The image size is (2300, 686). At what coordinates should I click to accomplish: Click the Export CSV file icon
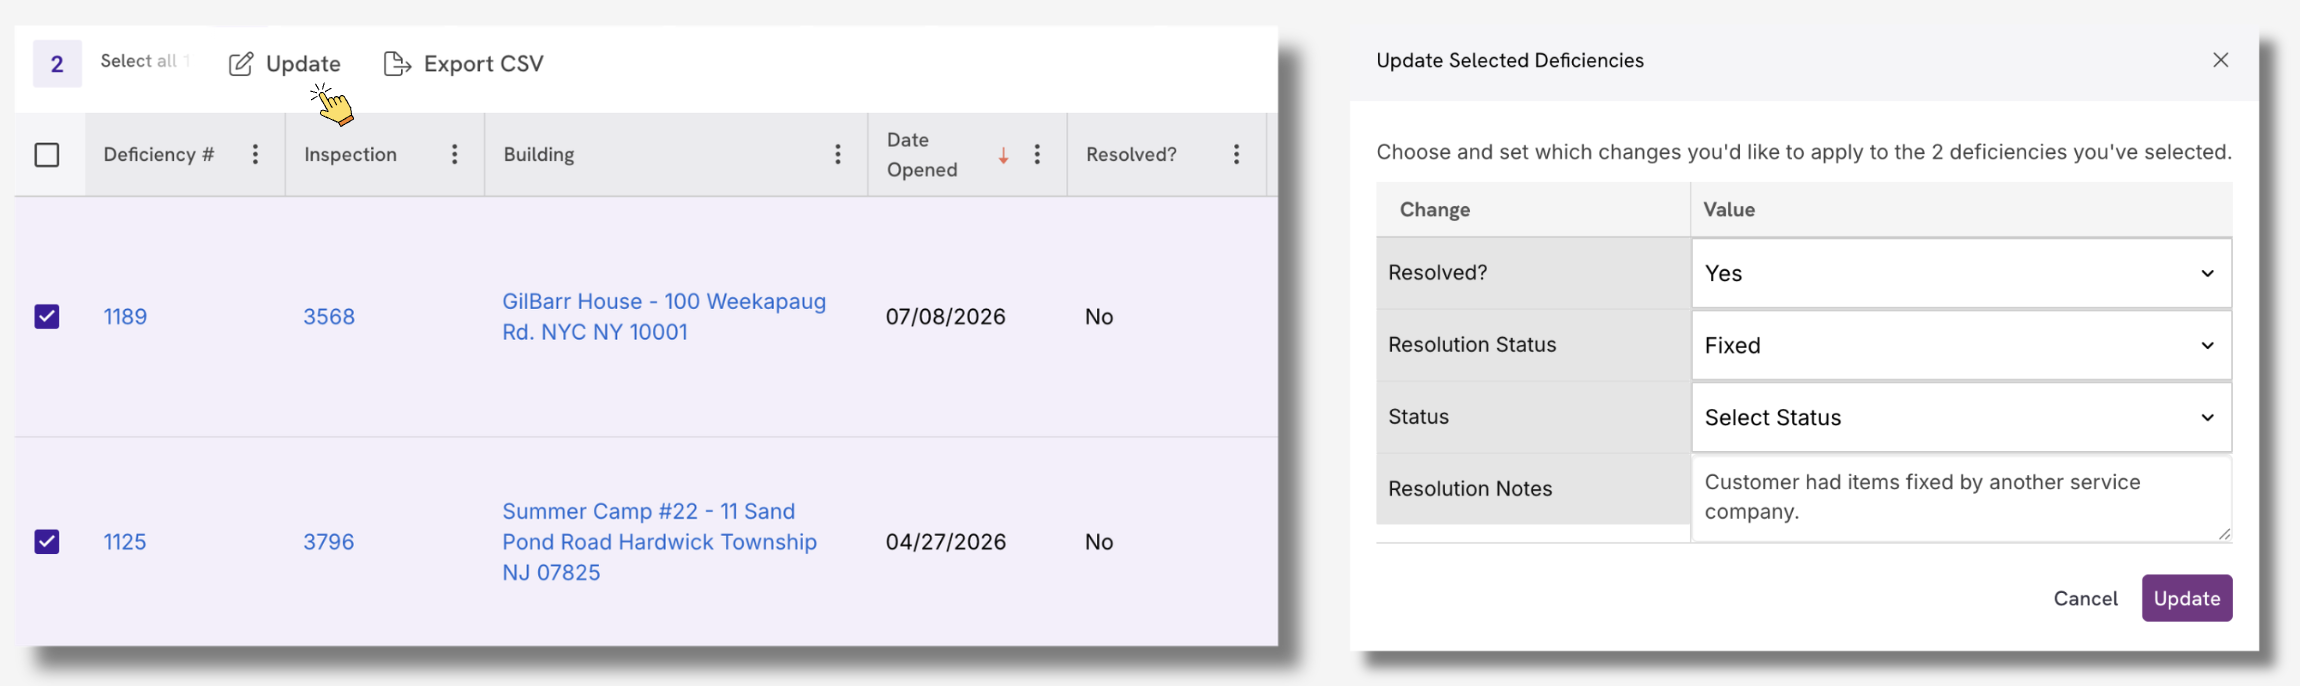[397, 64]
